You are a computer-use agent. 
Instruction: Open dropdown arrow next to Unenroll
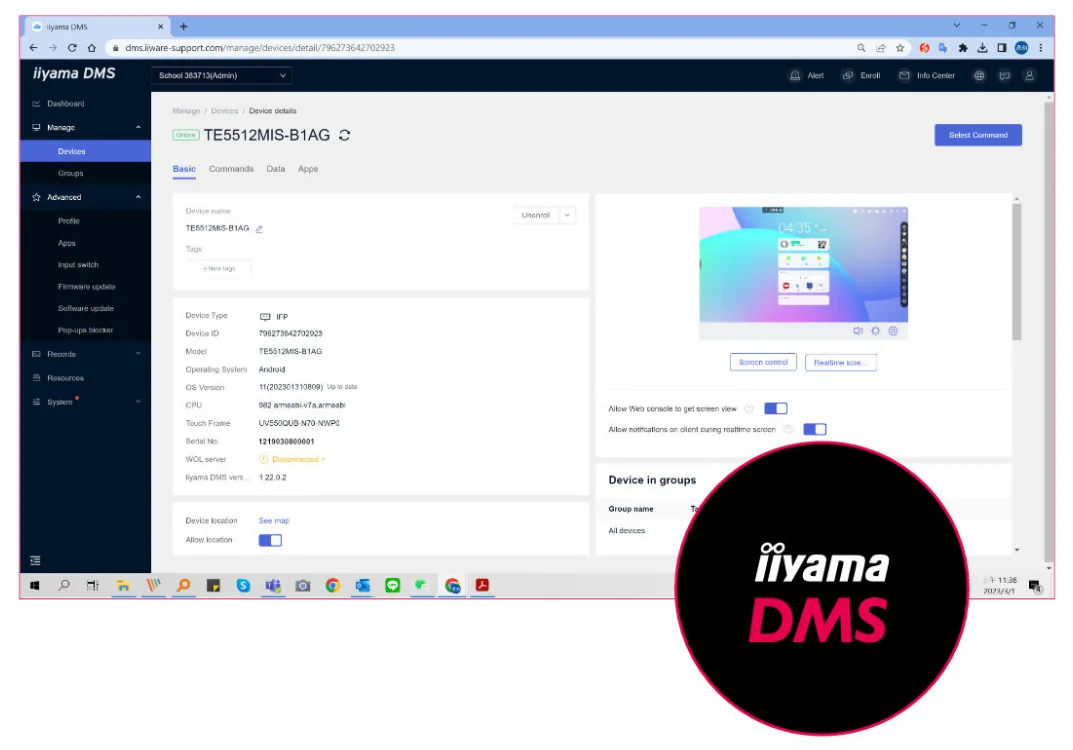567,216
